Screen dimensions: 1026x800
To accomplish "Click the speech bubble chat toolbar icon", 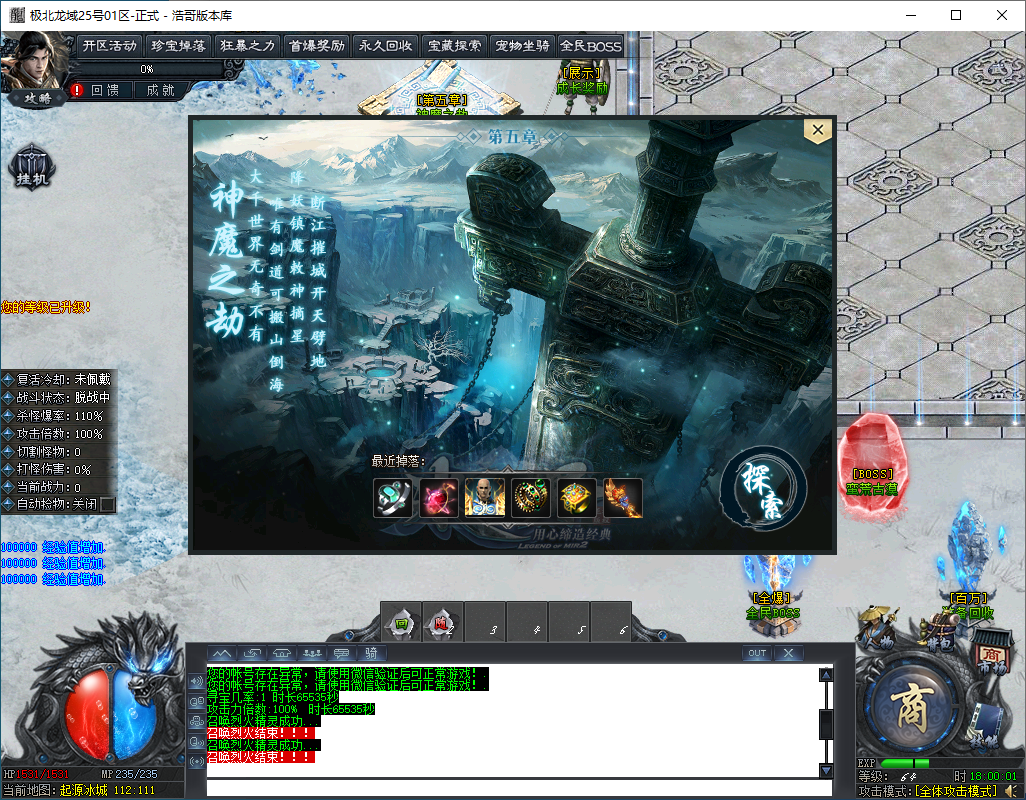I will (x=342, y=653).
